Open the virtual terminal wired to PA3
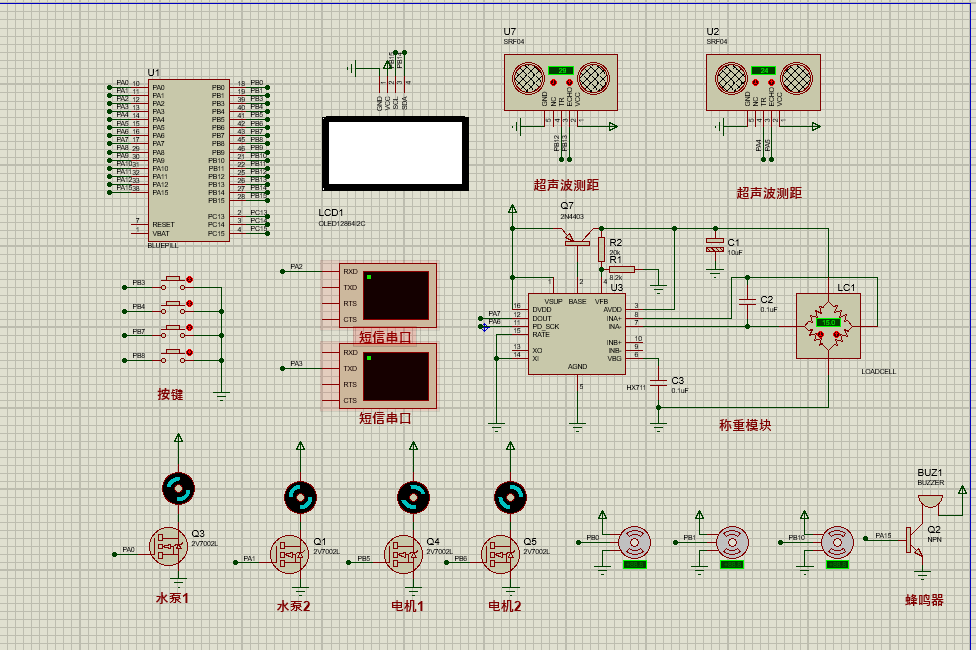 [x=388, y=376]
